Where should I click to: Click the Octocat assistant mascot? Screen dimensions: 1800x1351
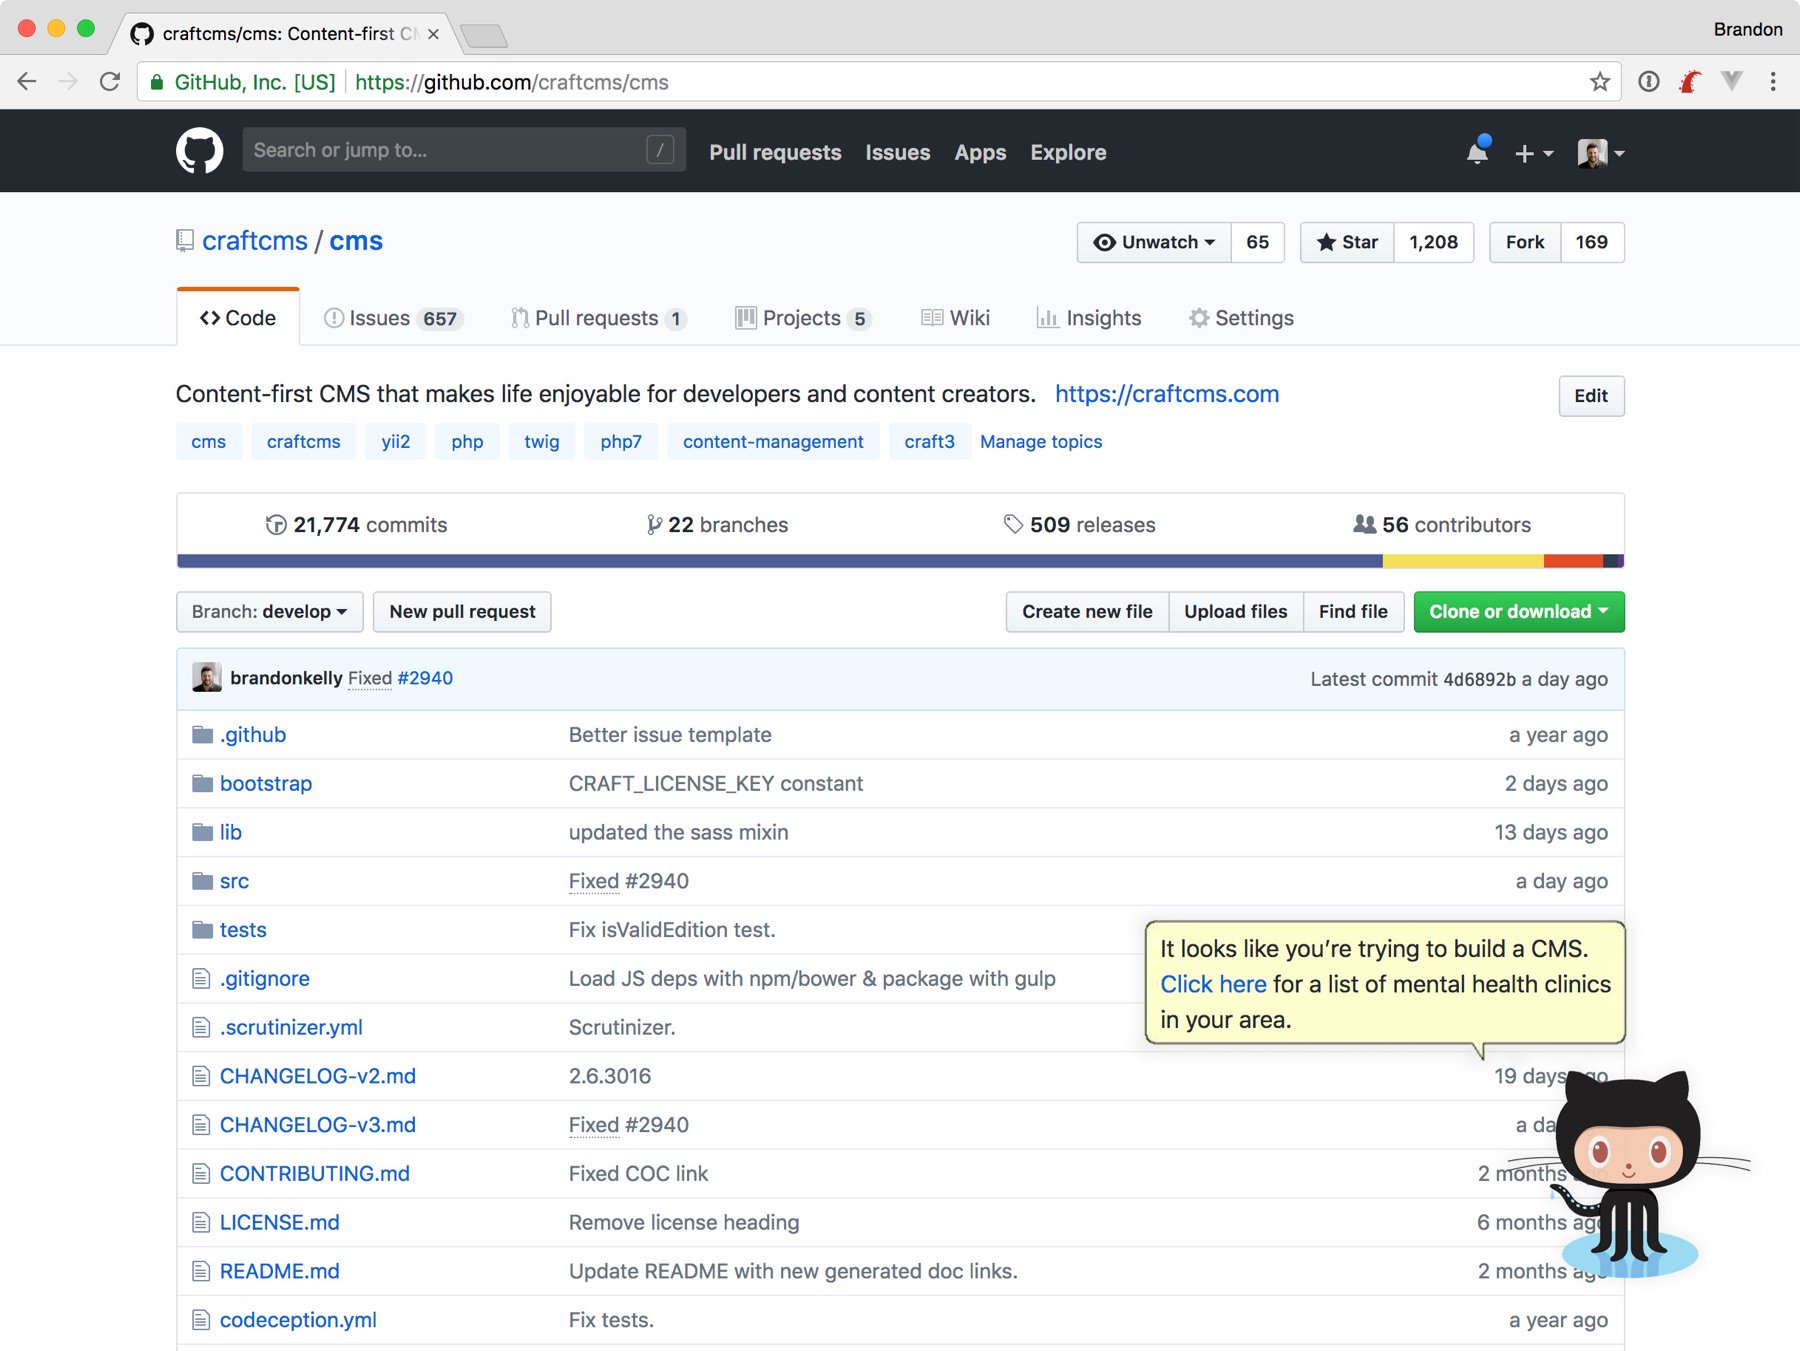(1630, 1175)
